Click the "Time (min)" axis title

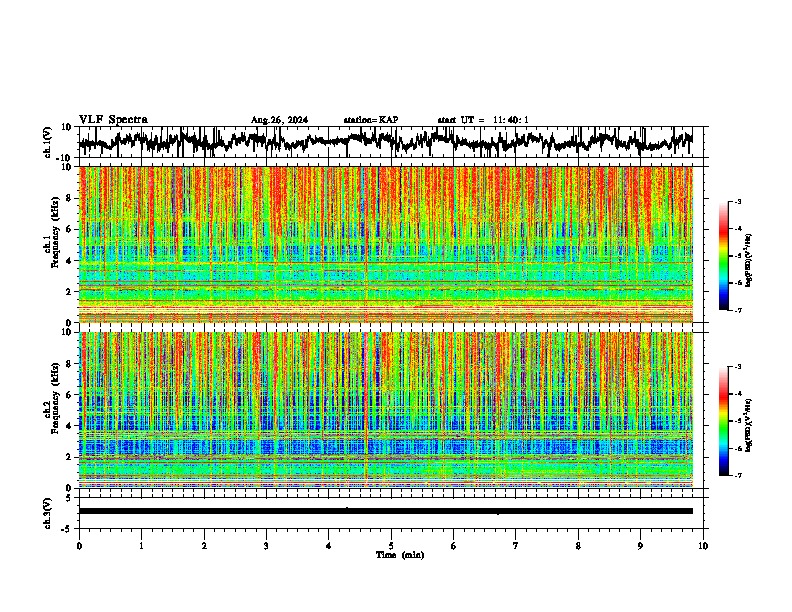tap(400, 555)
